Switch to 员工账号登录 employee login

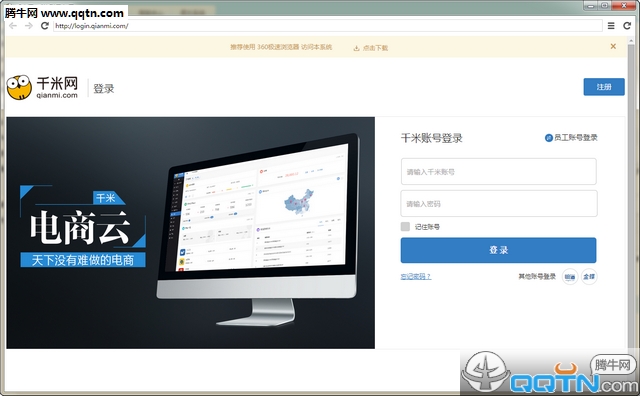571,138
